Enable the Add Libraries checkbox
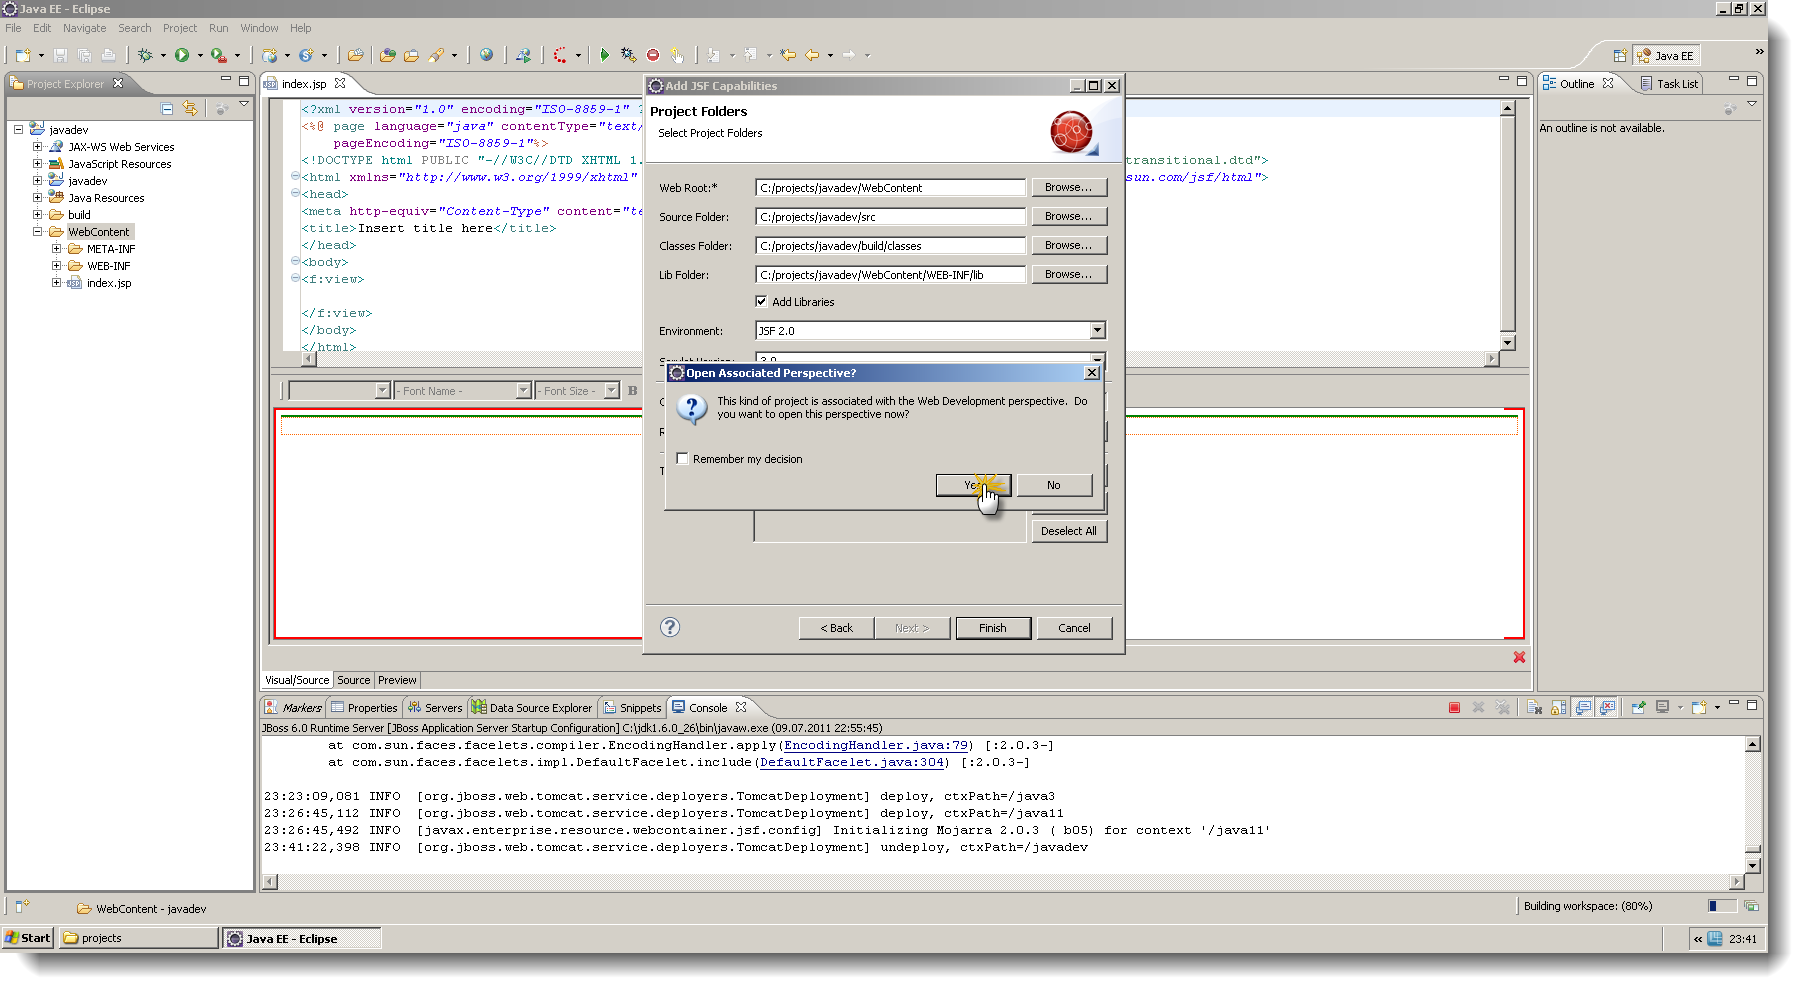 761,301
